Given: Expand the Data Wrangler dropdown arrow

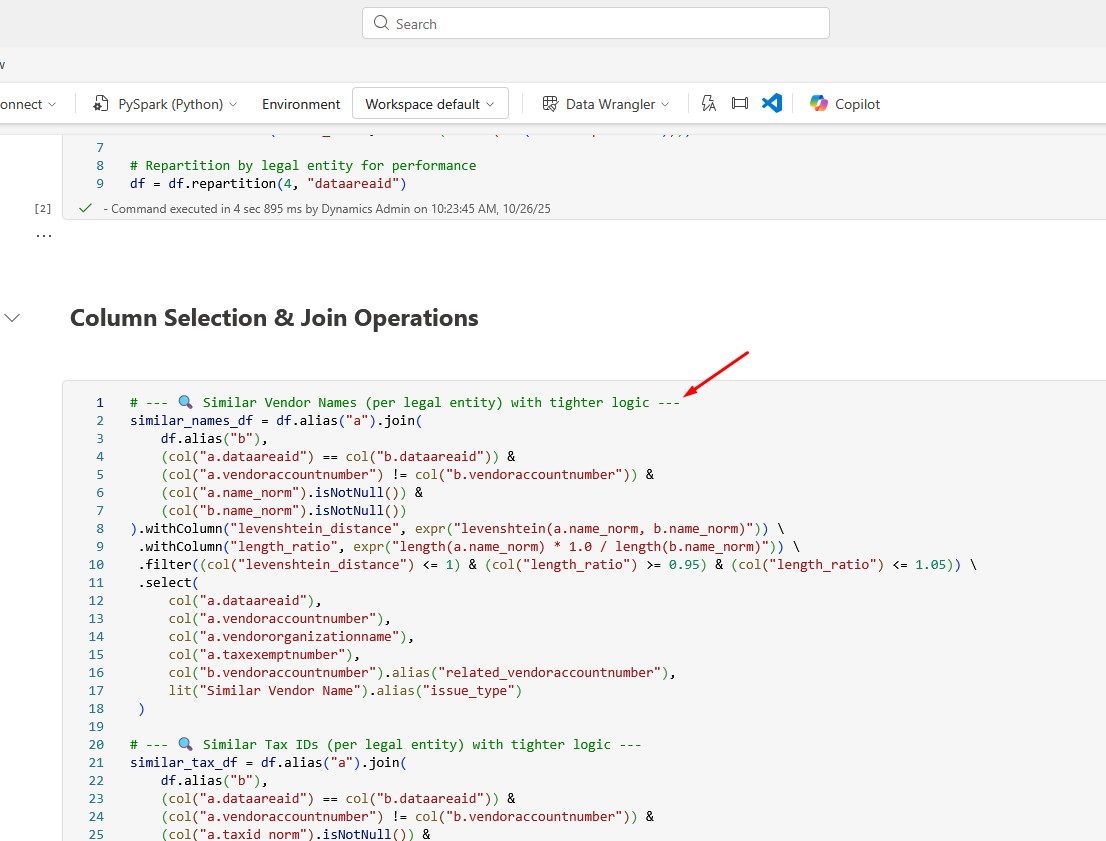Looking at the screenshot, I should click(x=665, y=104).
